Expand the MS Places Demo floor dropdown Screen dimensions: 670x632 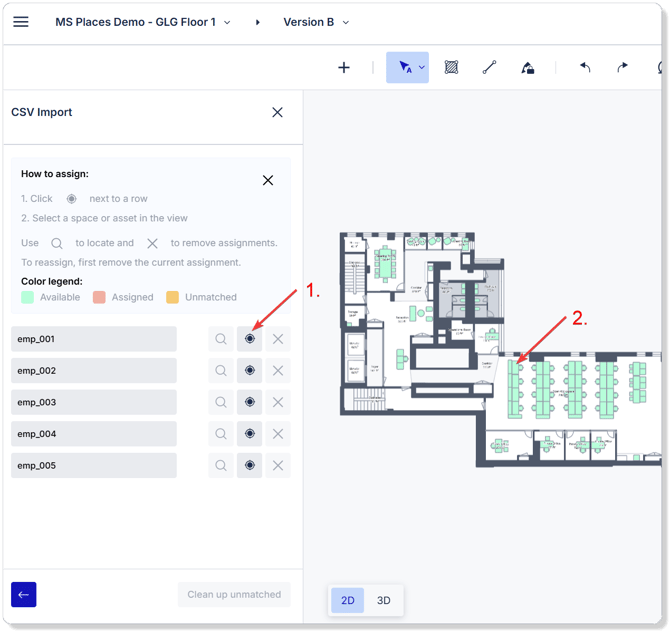[x=226, y=22]
